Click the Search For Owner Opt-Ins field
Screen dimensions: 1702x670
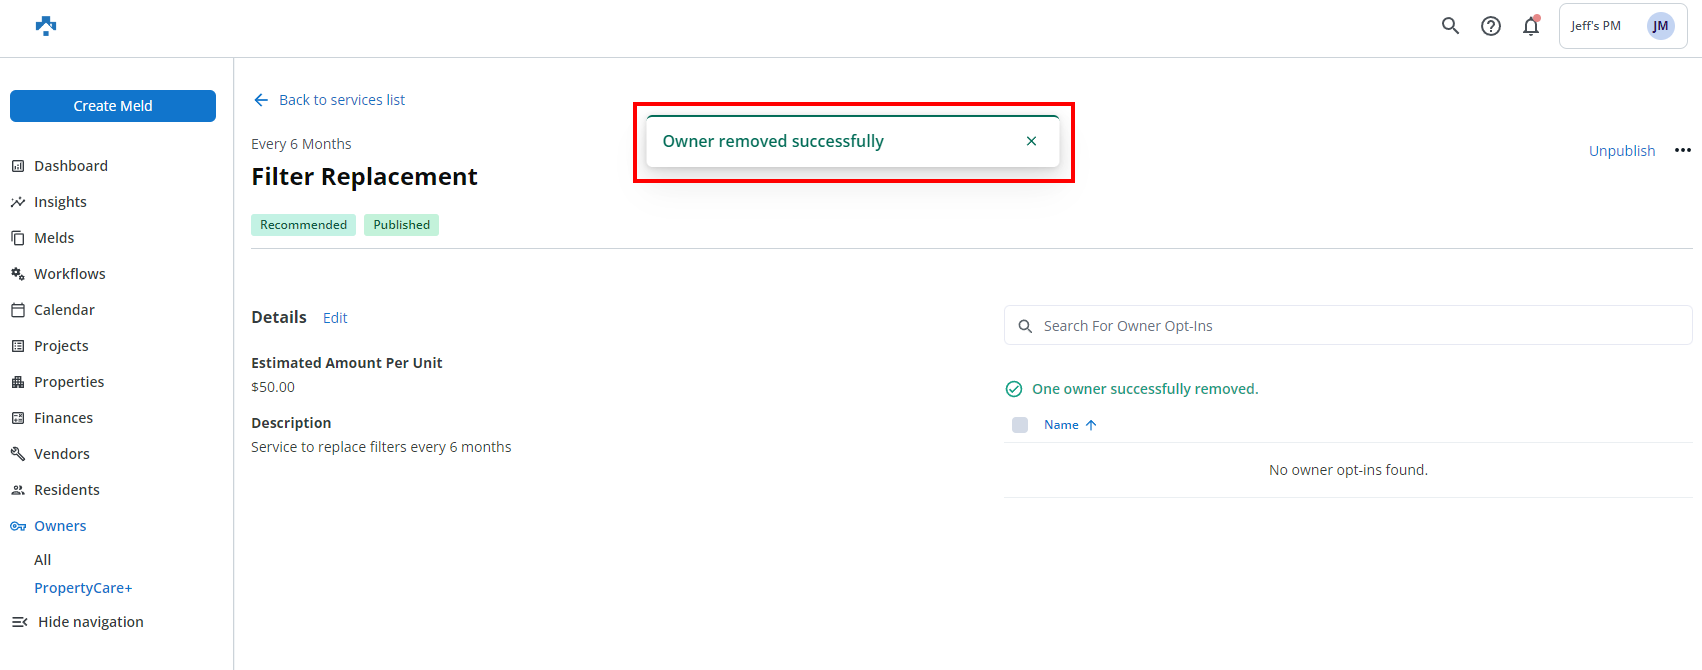click(1350, 326)
